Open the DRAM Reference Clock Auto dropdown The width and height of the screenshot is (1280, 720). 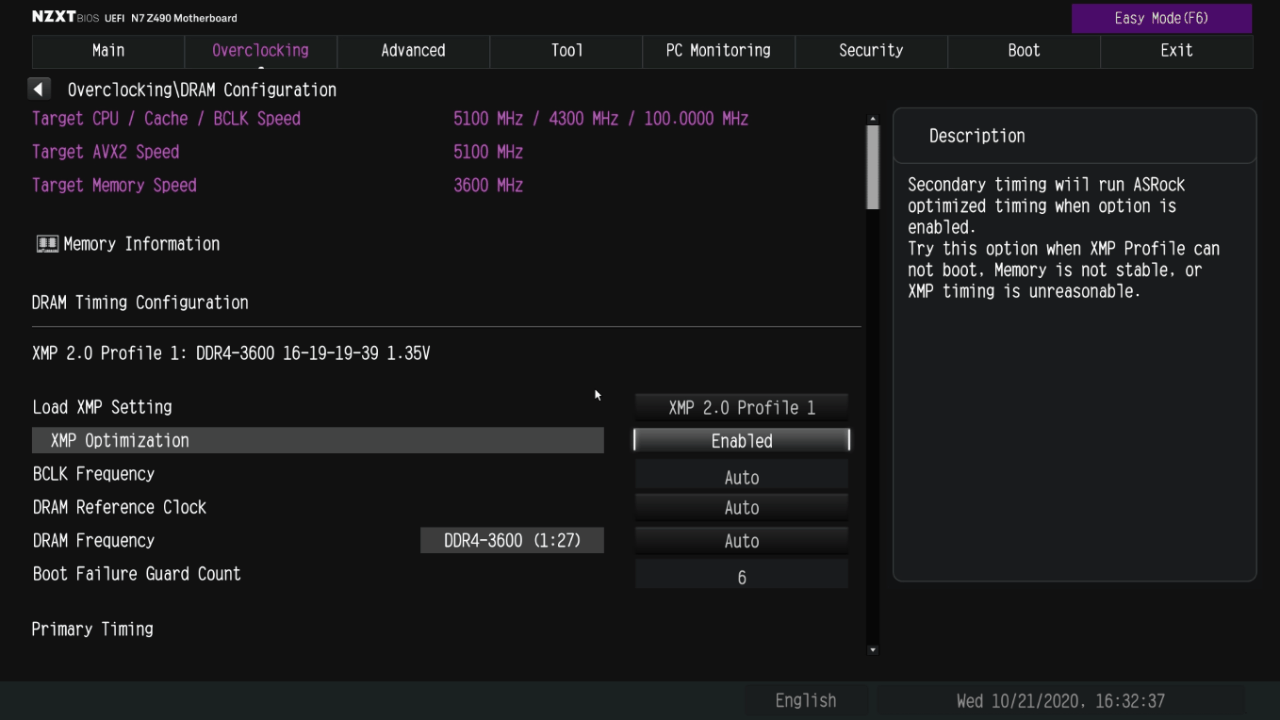(x=741, y=507)
